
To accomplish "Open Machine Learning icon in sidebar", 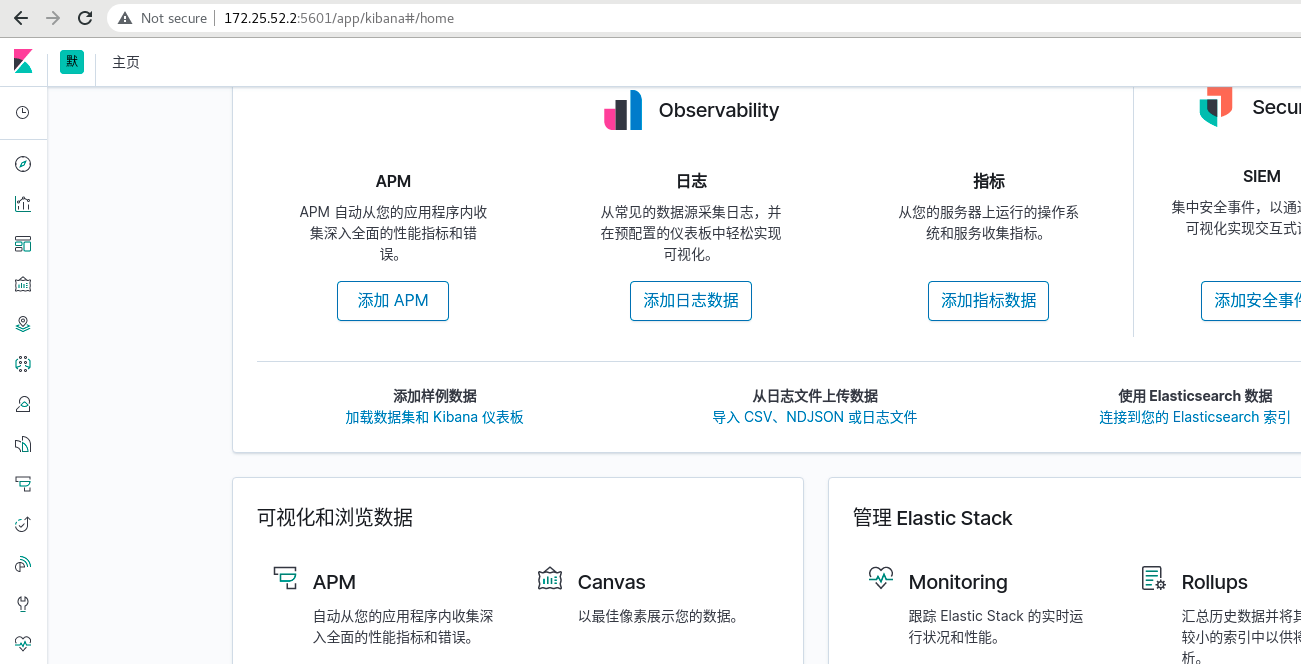I will (23, 364).
